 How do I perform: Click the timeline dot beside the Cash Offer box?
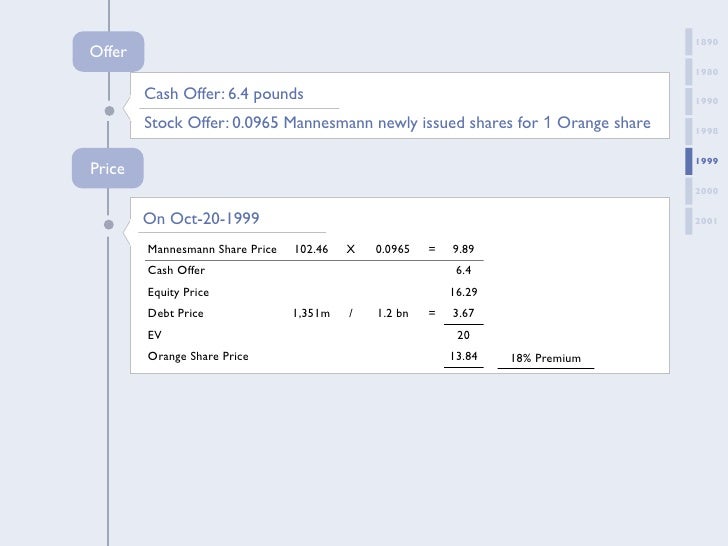tap(108, 110)
